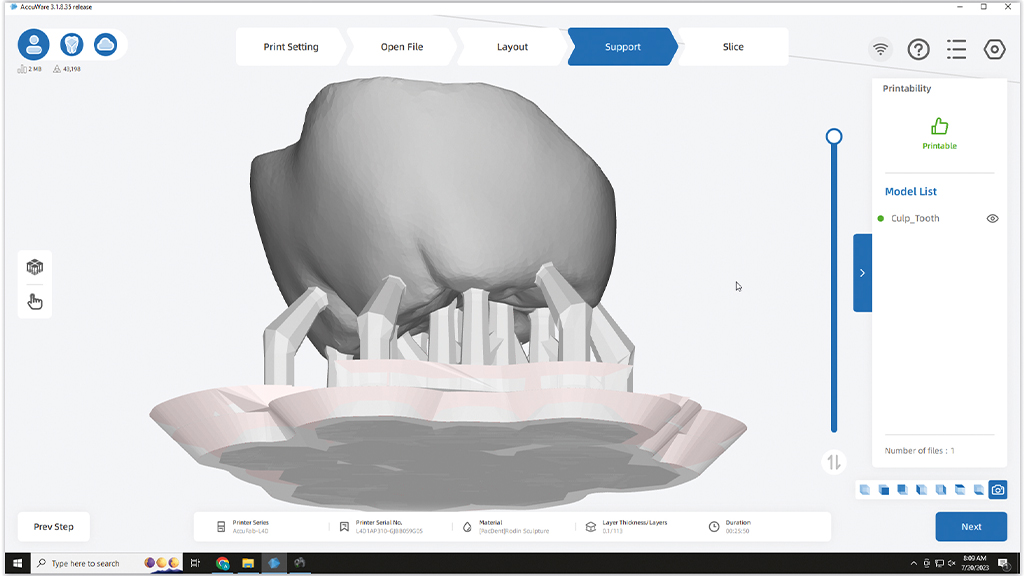1024x576 pixels.
Task: Go to the Slice step tab
Action: point(733,47)
